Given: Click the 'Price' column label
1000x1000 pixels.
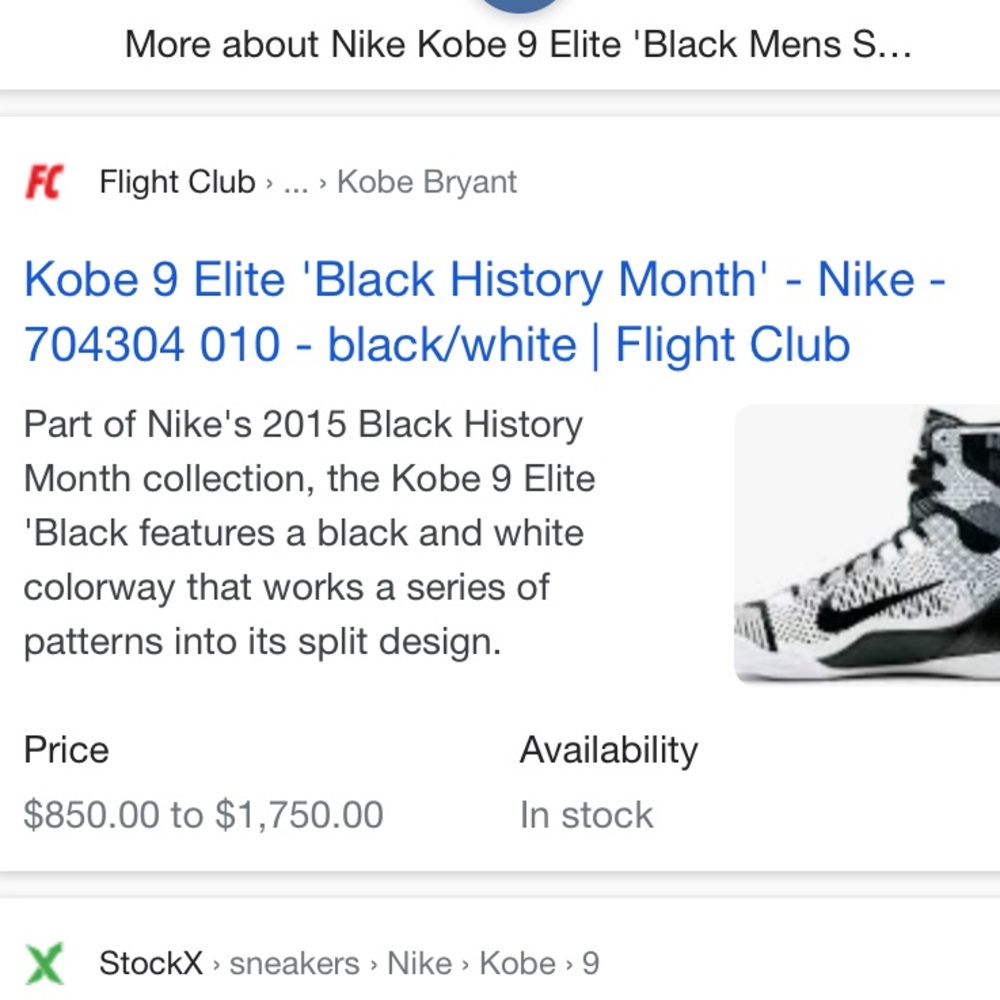Looking at the screenshot, I should click(67, 750).
